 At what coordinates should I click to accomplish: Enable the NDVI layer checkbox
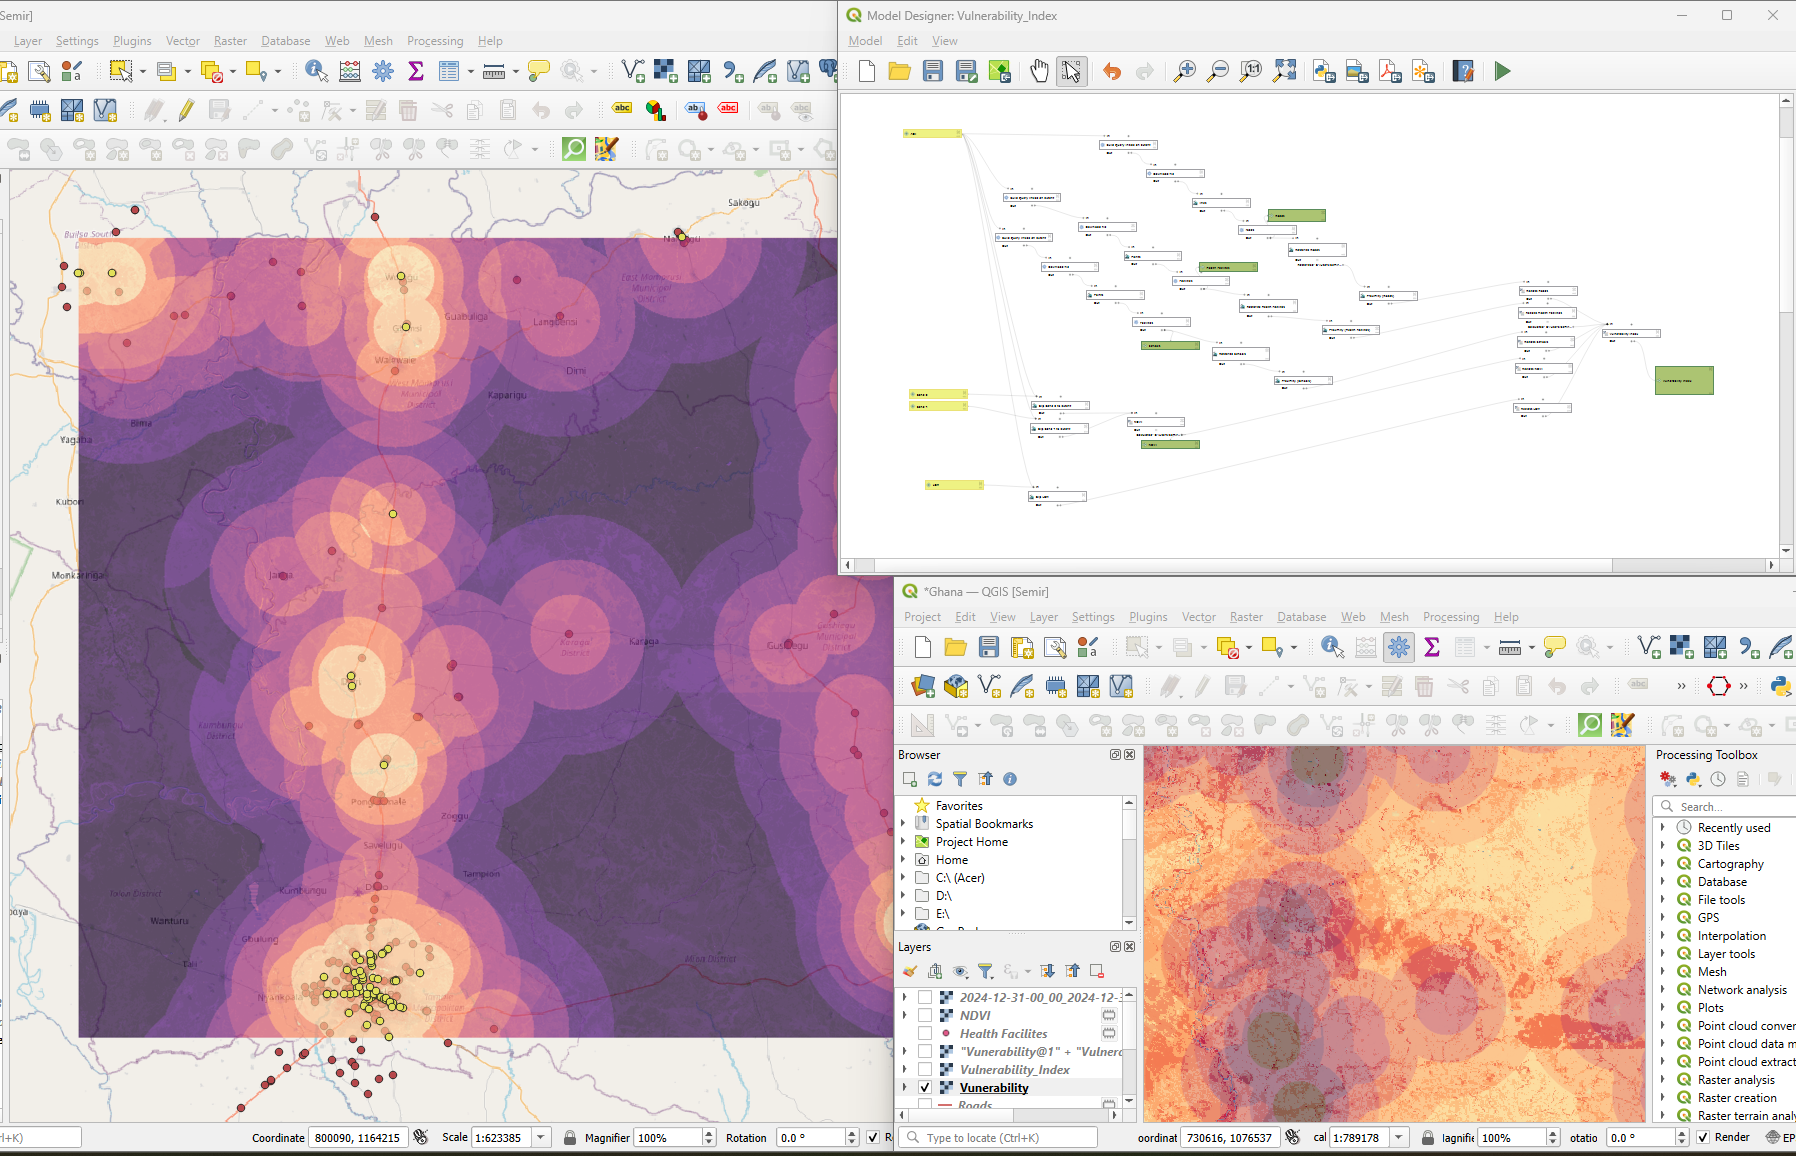925,1015
